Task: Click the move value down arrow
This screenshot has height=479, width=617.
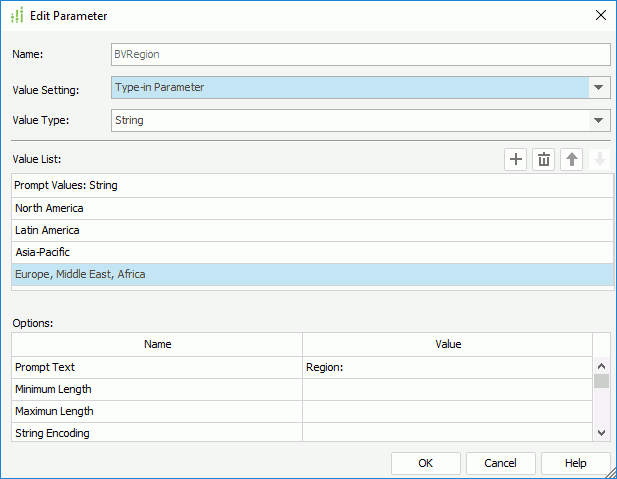Action: click(x=599, y=160)
